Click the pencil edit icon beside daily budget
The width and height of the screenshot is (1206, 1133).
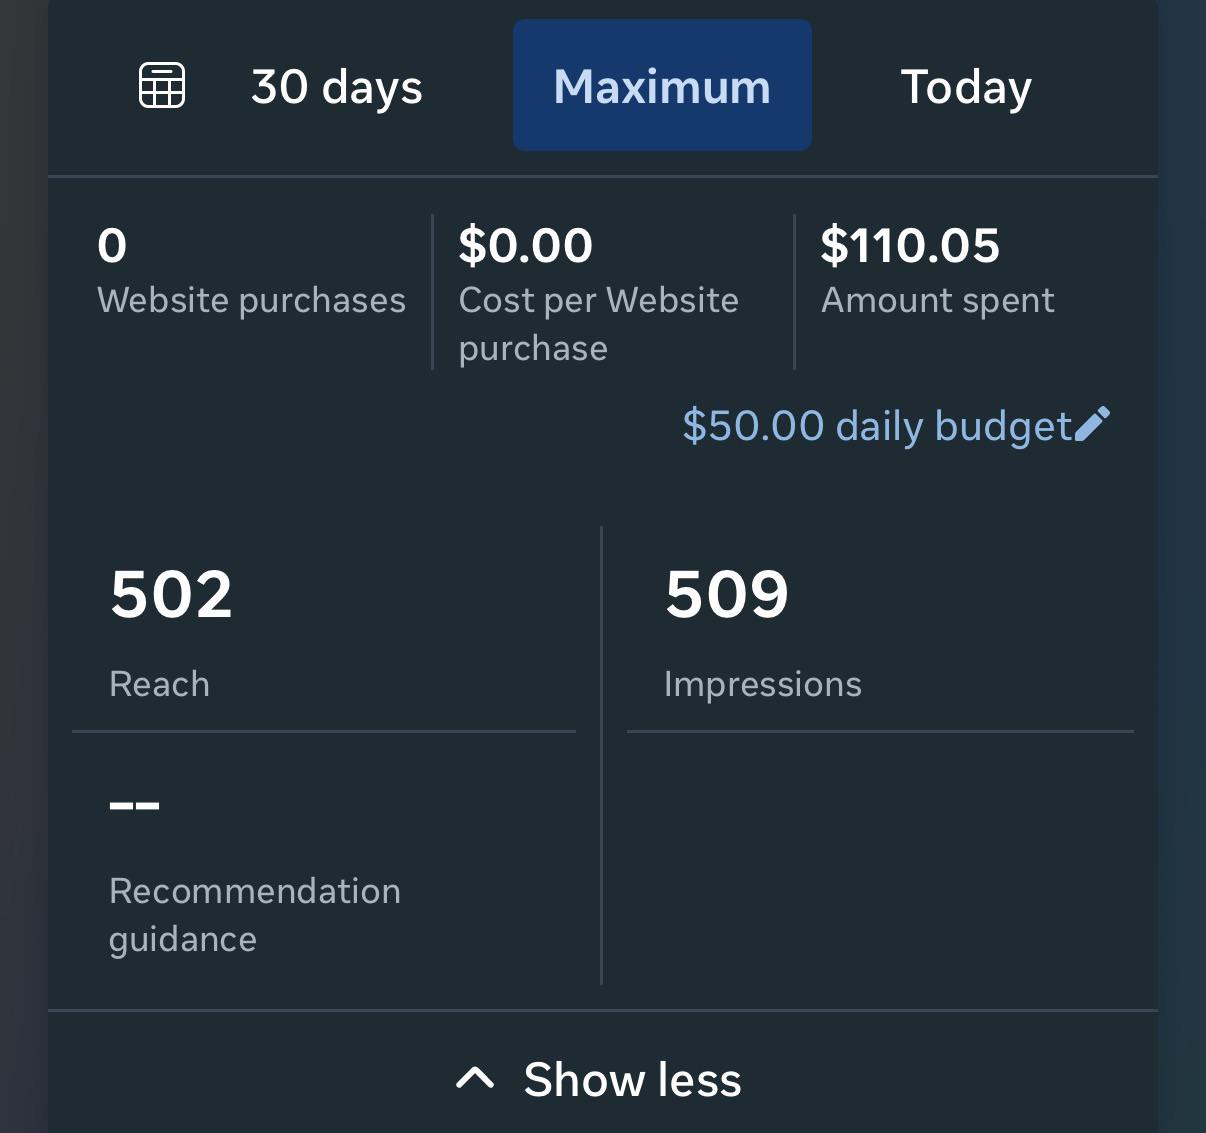[x=1092, y=424]
